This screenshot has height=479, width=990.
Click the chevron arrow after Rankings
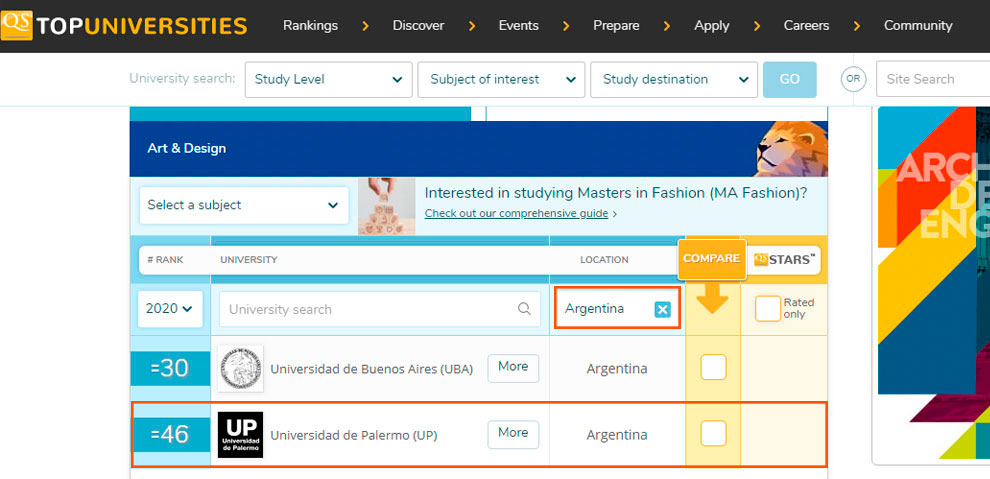(365, 27)
